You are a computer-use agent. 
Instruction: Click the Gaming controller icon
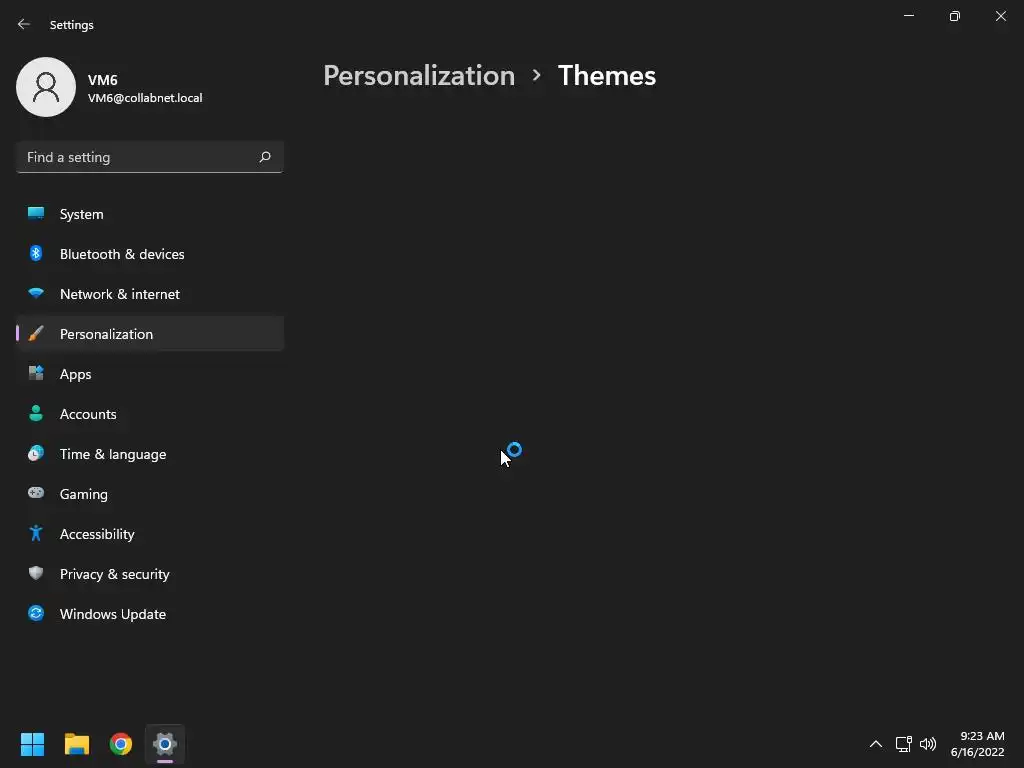click(36, 494)
